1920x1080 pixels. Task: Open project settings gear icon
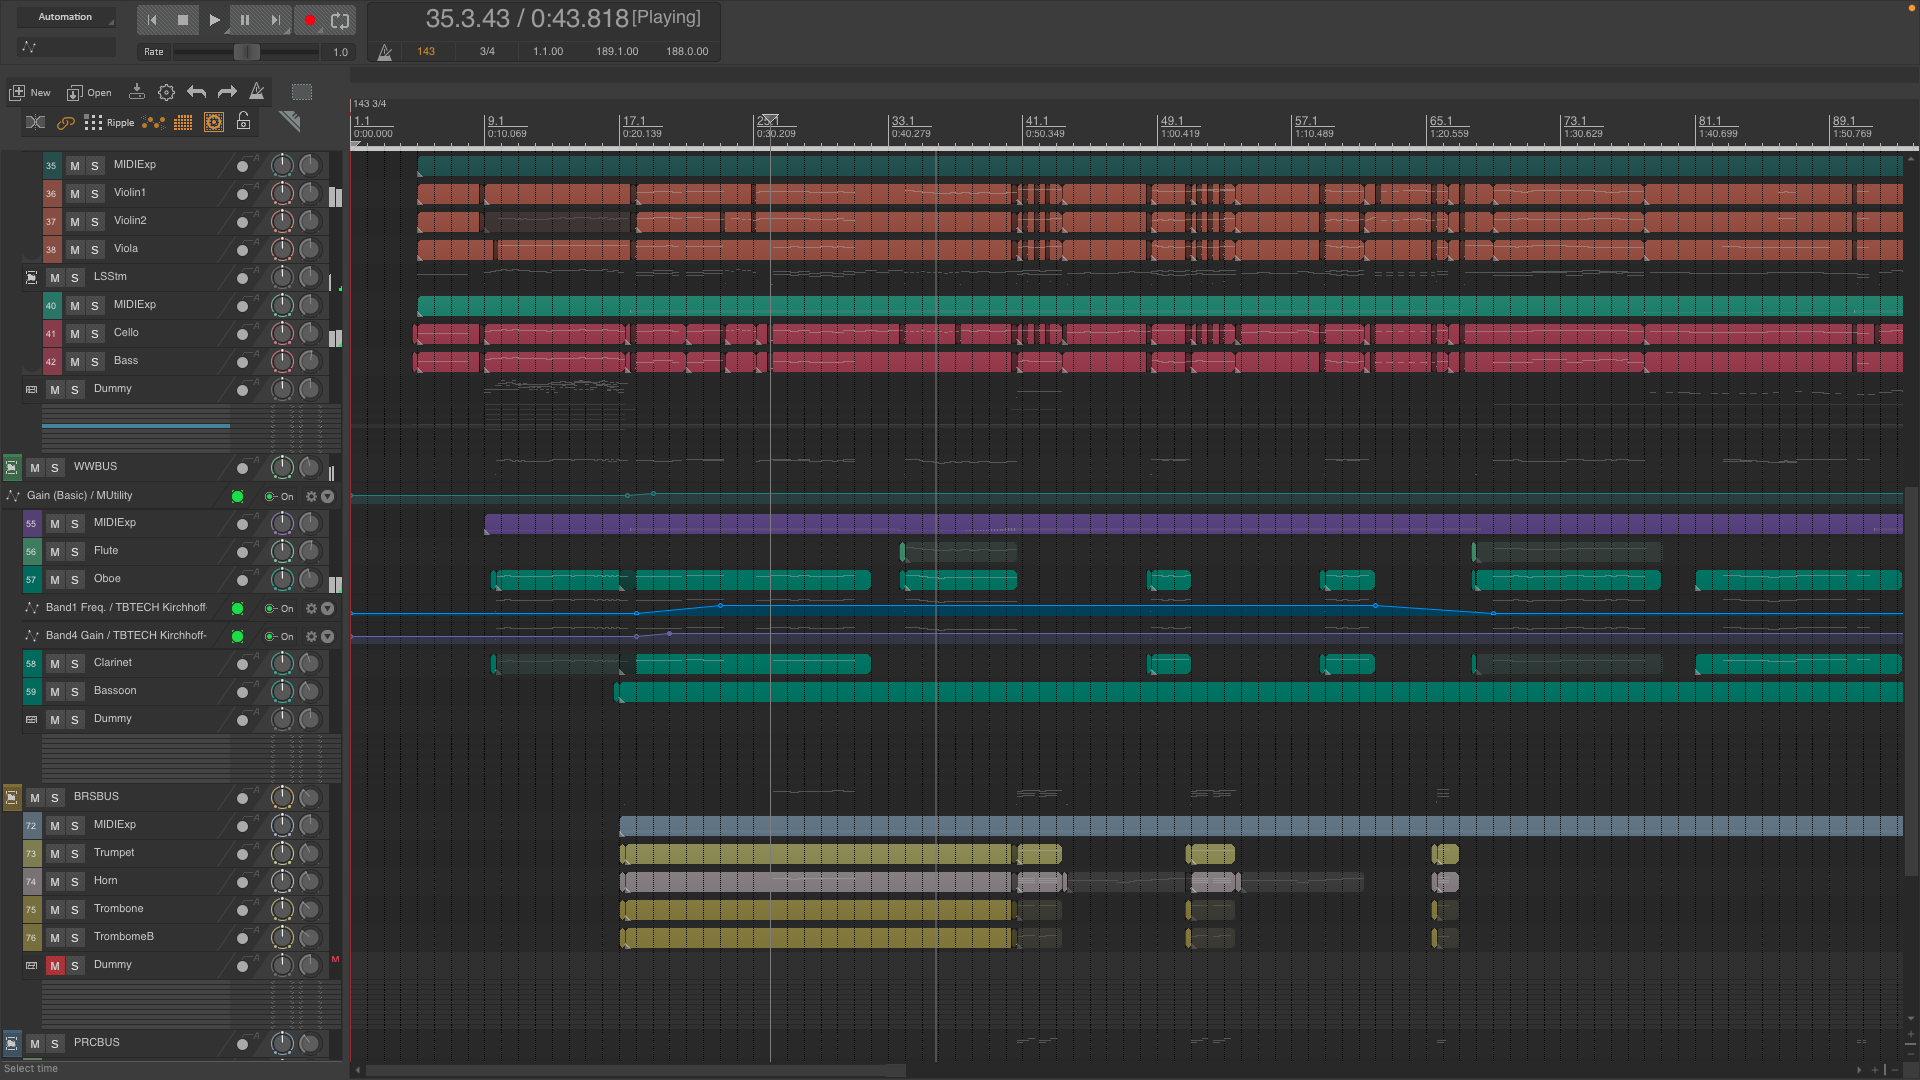pos(166,92)
